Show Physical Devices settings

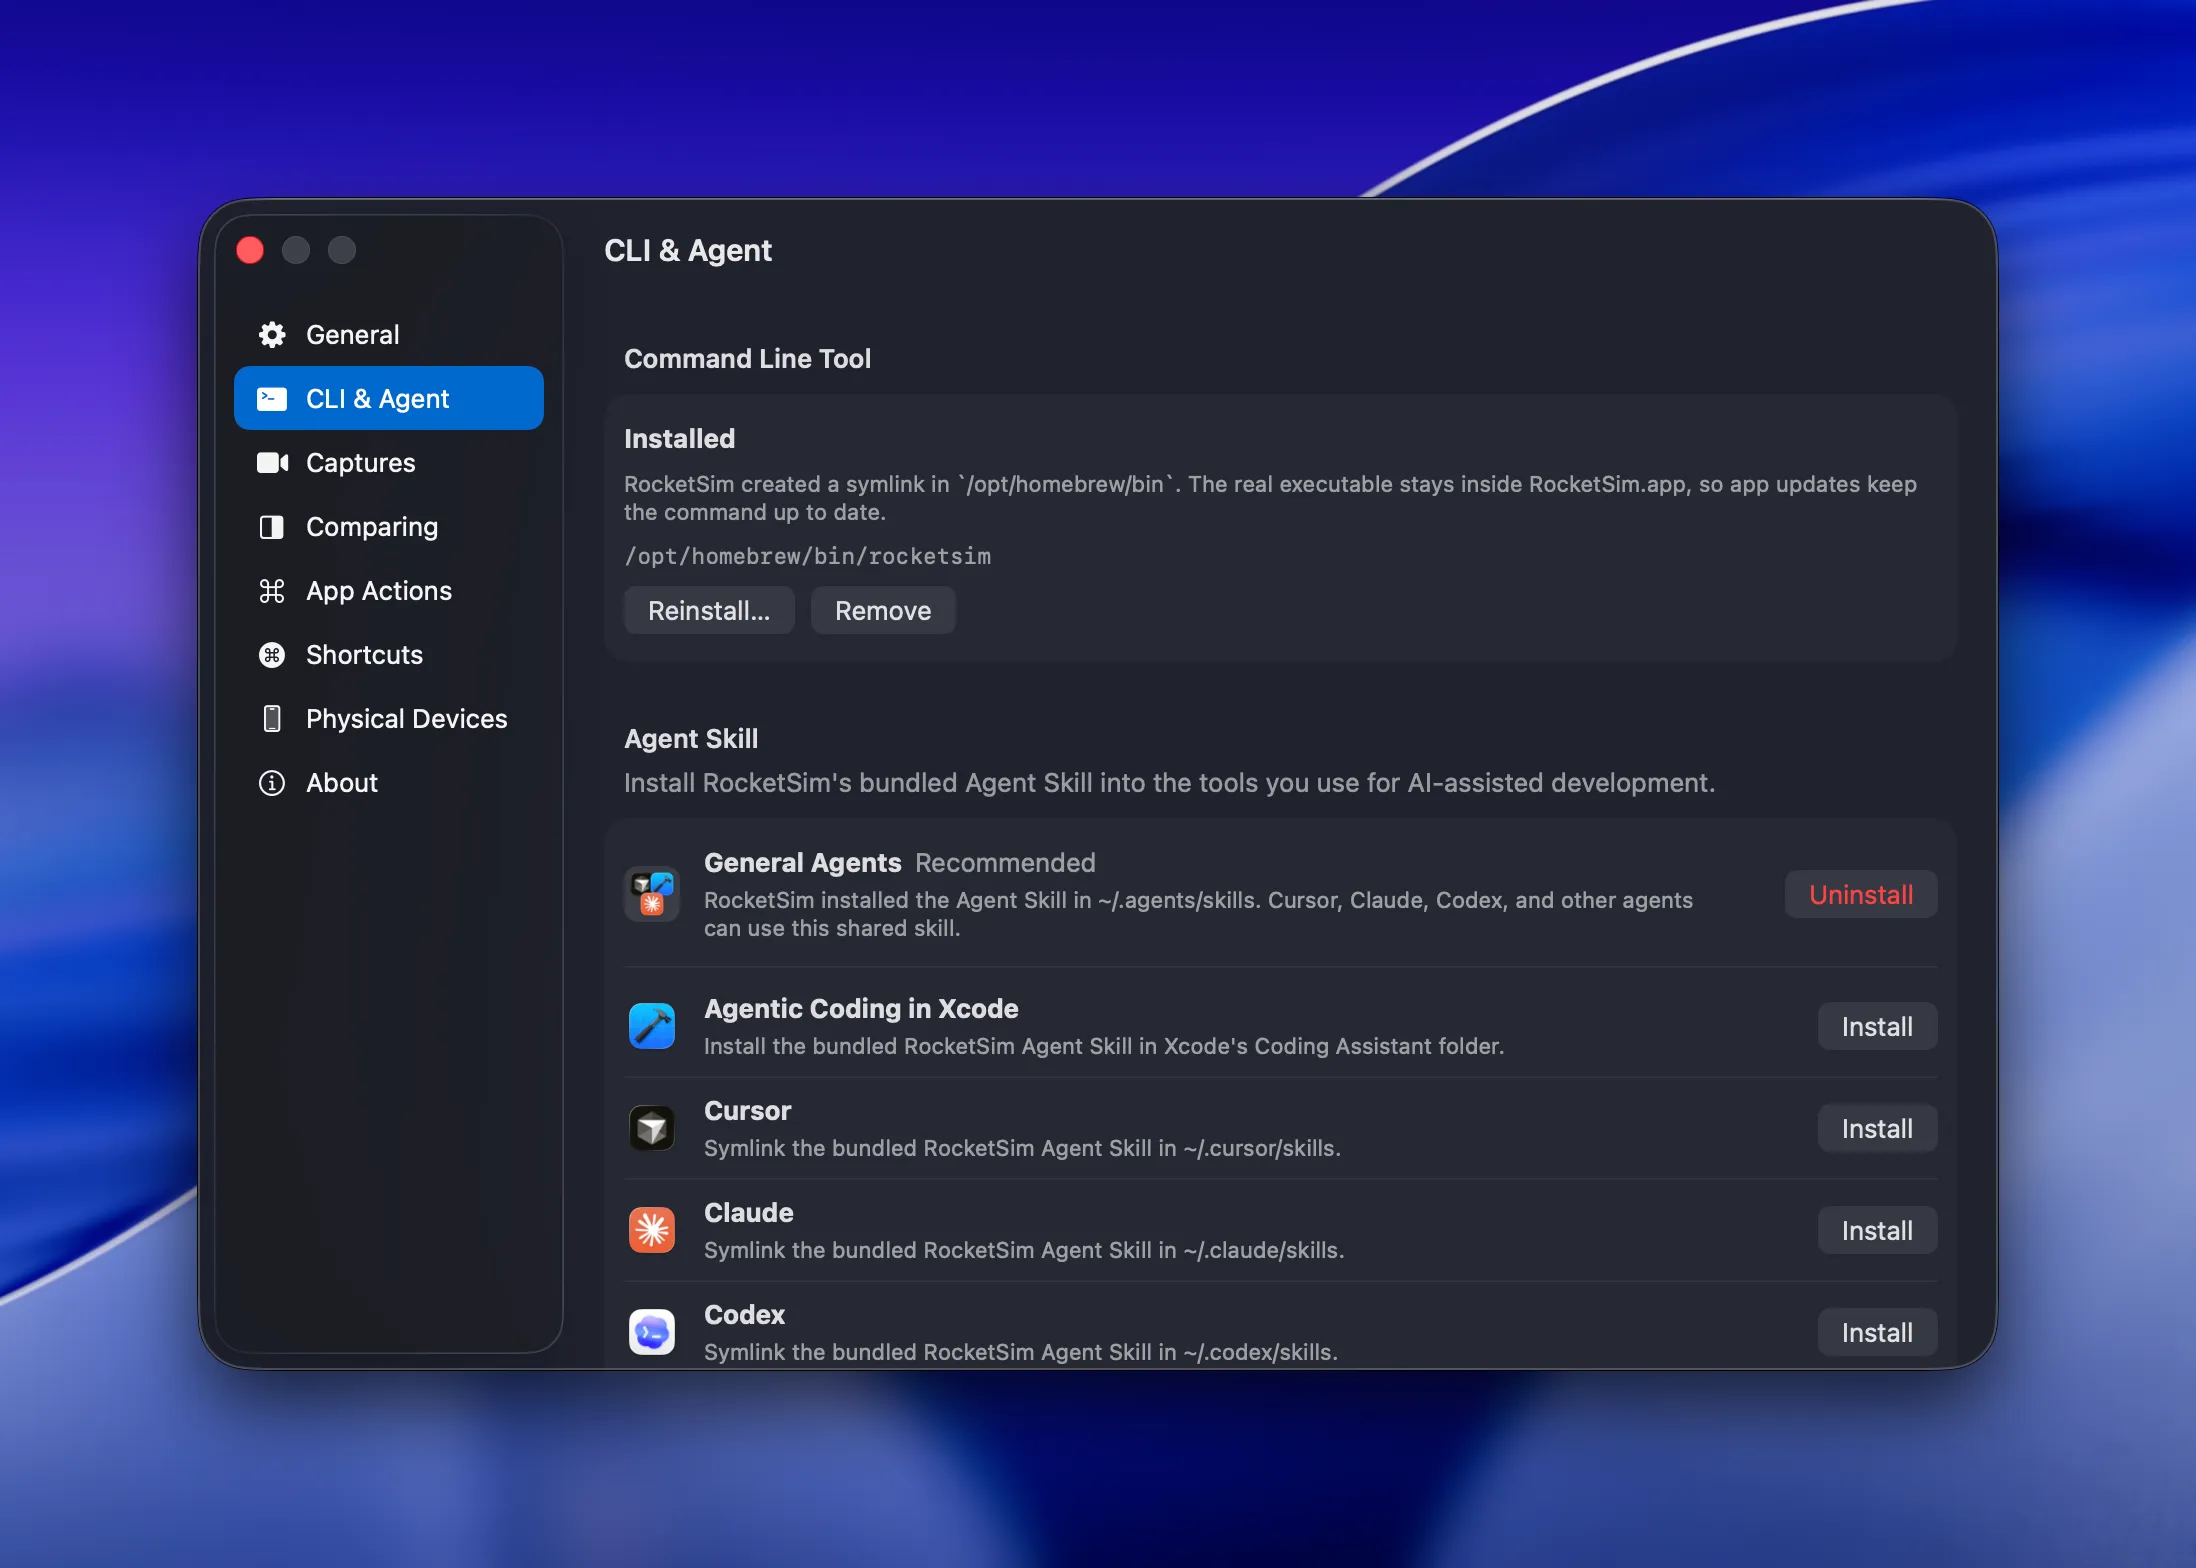coord(389,718)
